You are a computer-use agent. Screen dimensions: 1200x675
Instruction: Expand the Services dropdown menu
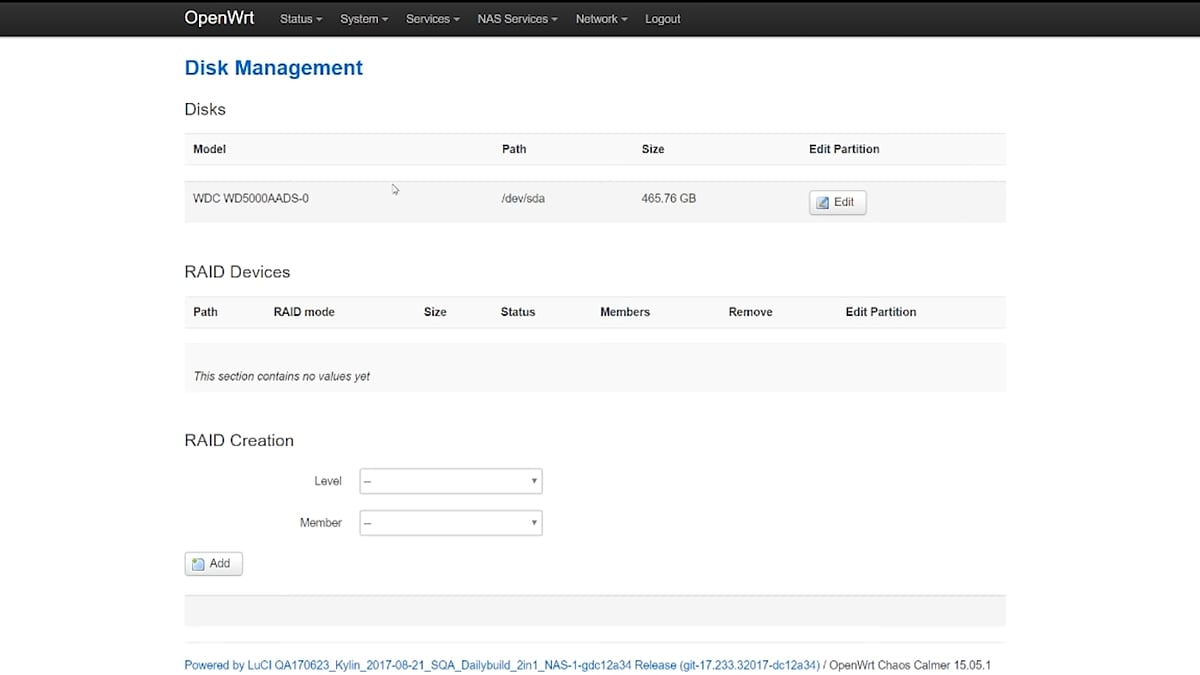click(x=432, y=19)
